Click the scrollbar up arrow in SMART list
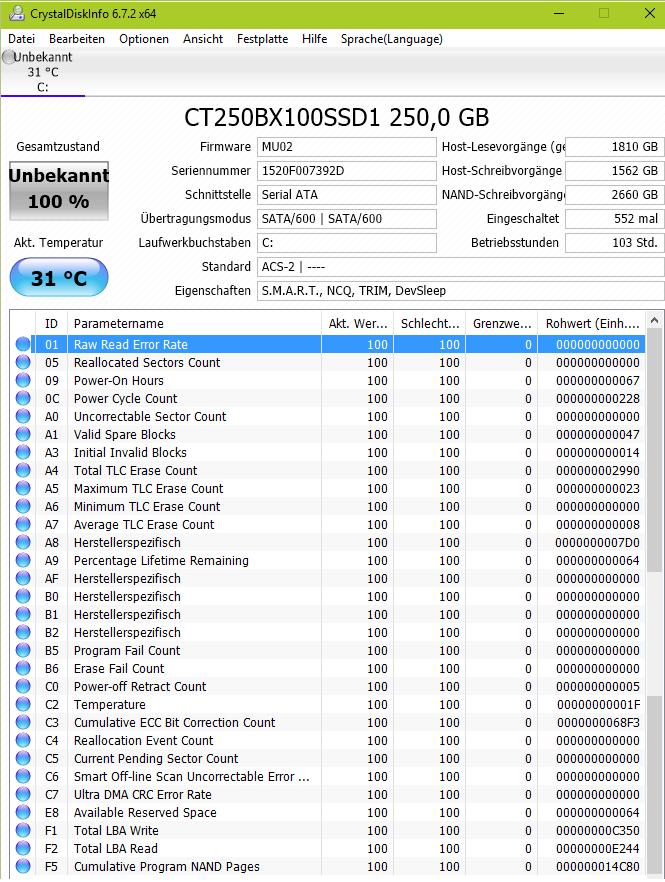This screenshot has width=665, height=882. point(654,320)
